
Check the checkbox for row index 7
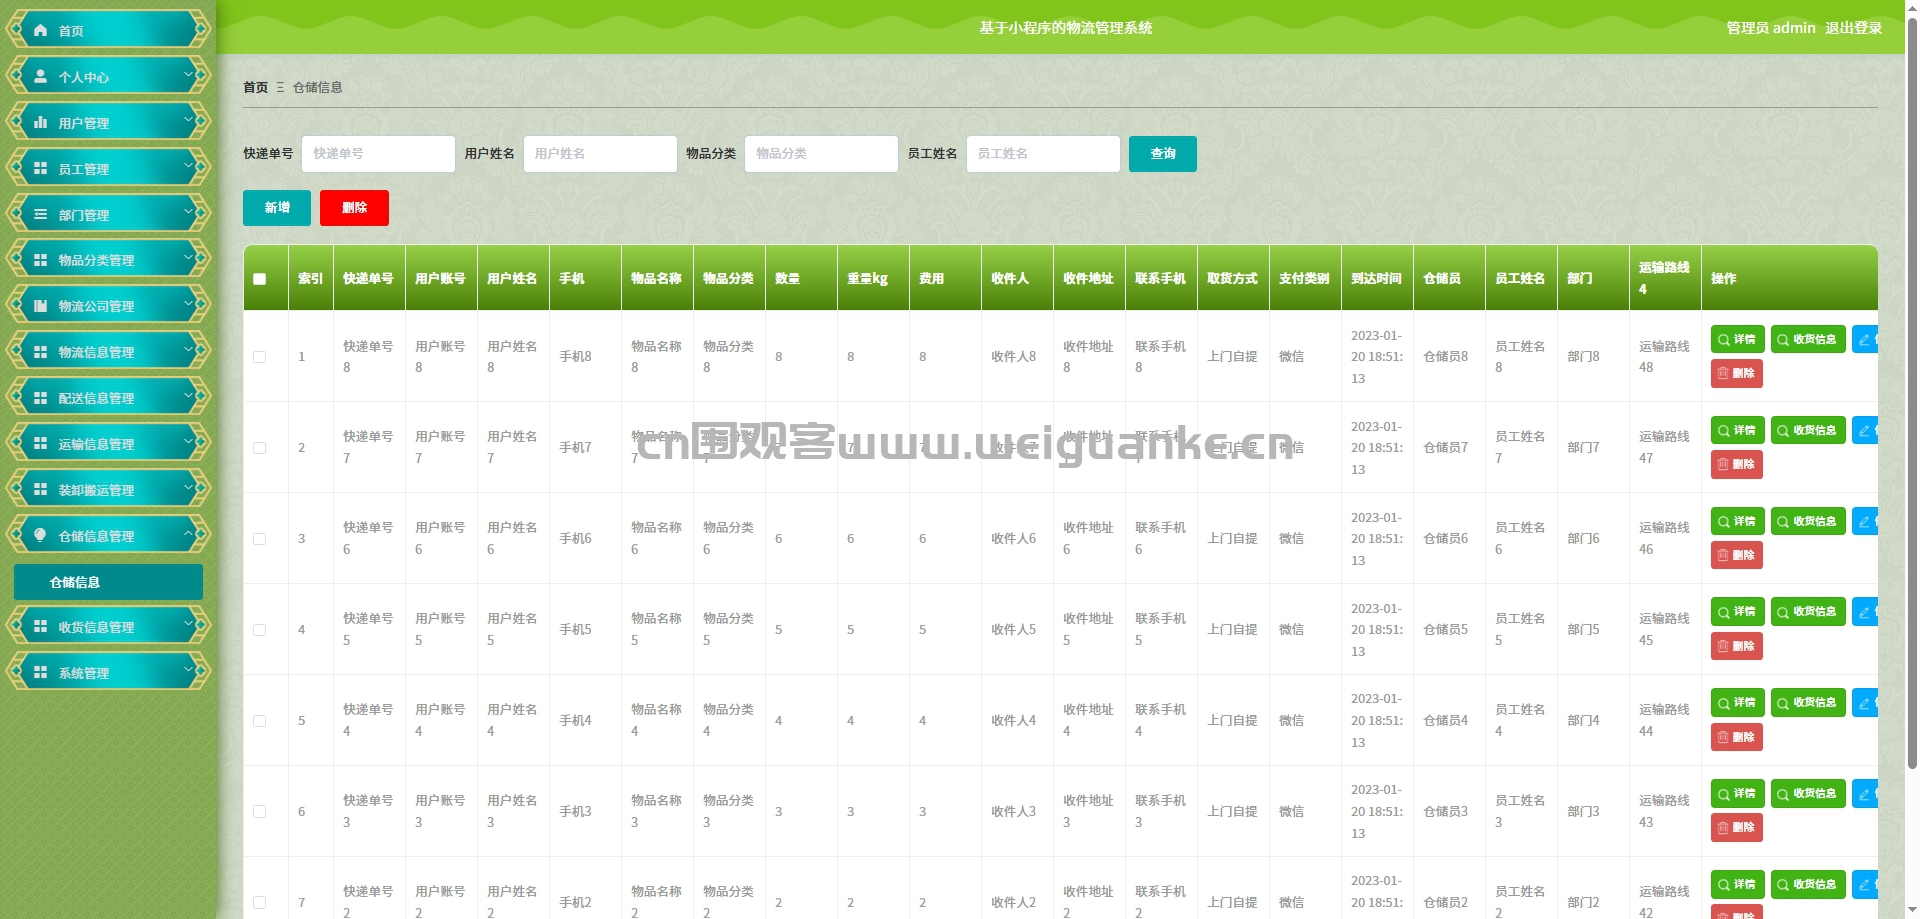tap(260, 902)
